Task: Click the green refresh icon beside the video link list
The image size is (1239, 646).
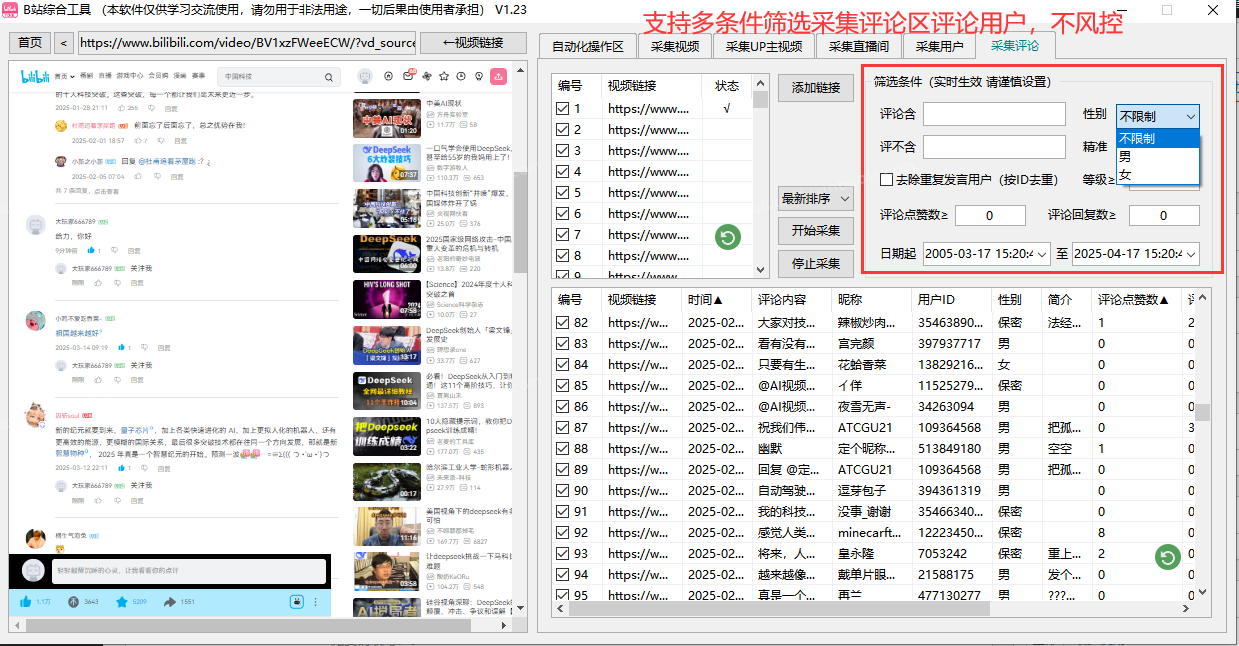Action: pyautogui.click(x=727, y=237)
